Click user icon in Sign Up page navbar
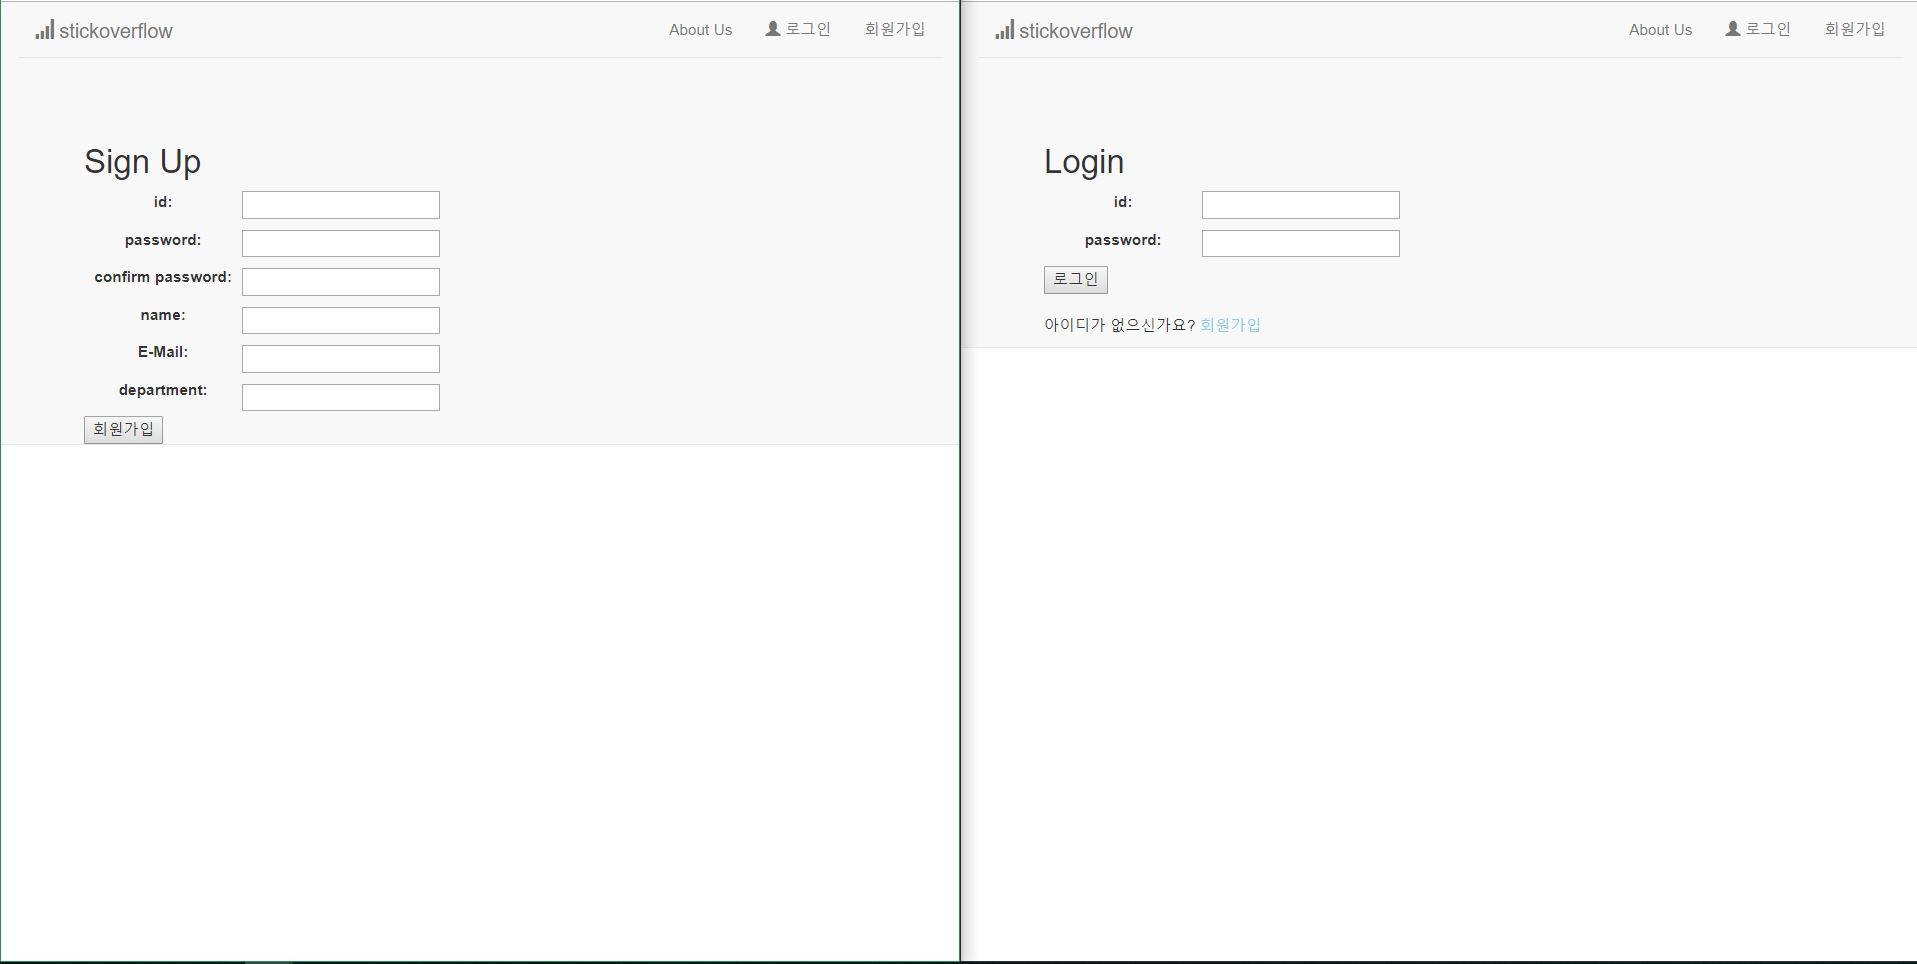The width and height of the screenshot is (1917, 964). coord(773,29)
